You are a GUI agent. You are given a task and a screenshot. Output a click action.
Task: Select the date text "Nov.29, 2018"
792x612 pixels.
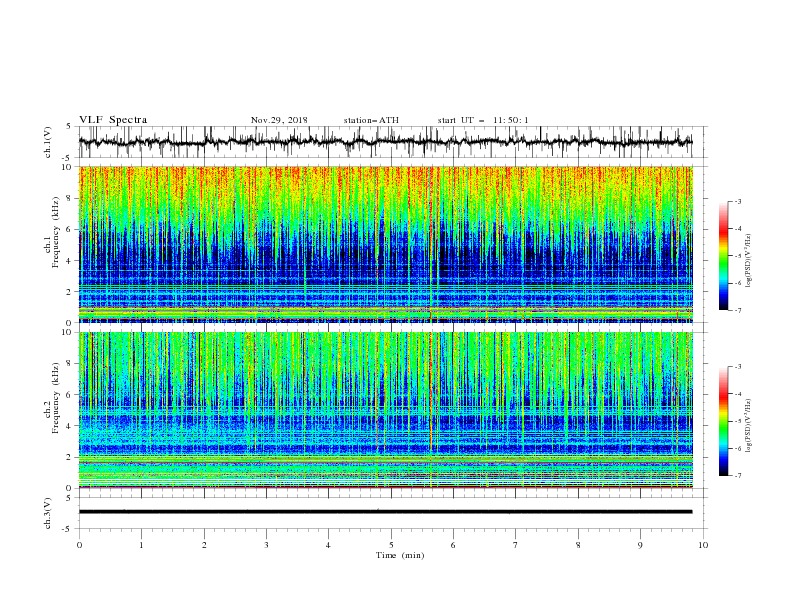coord(279,120)
